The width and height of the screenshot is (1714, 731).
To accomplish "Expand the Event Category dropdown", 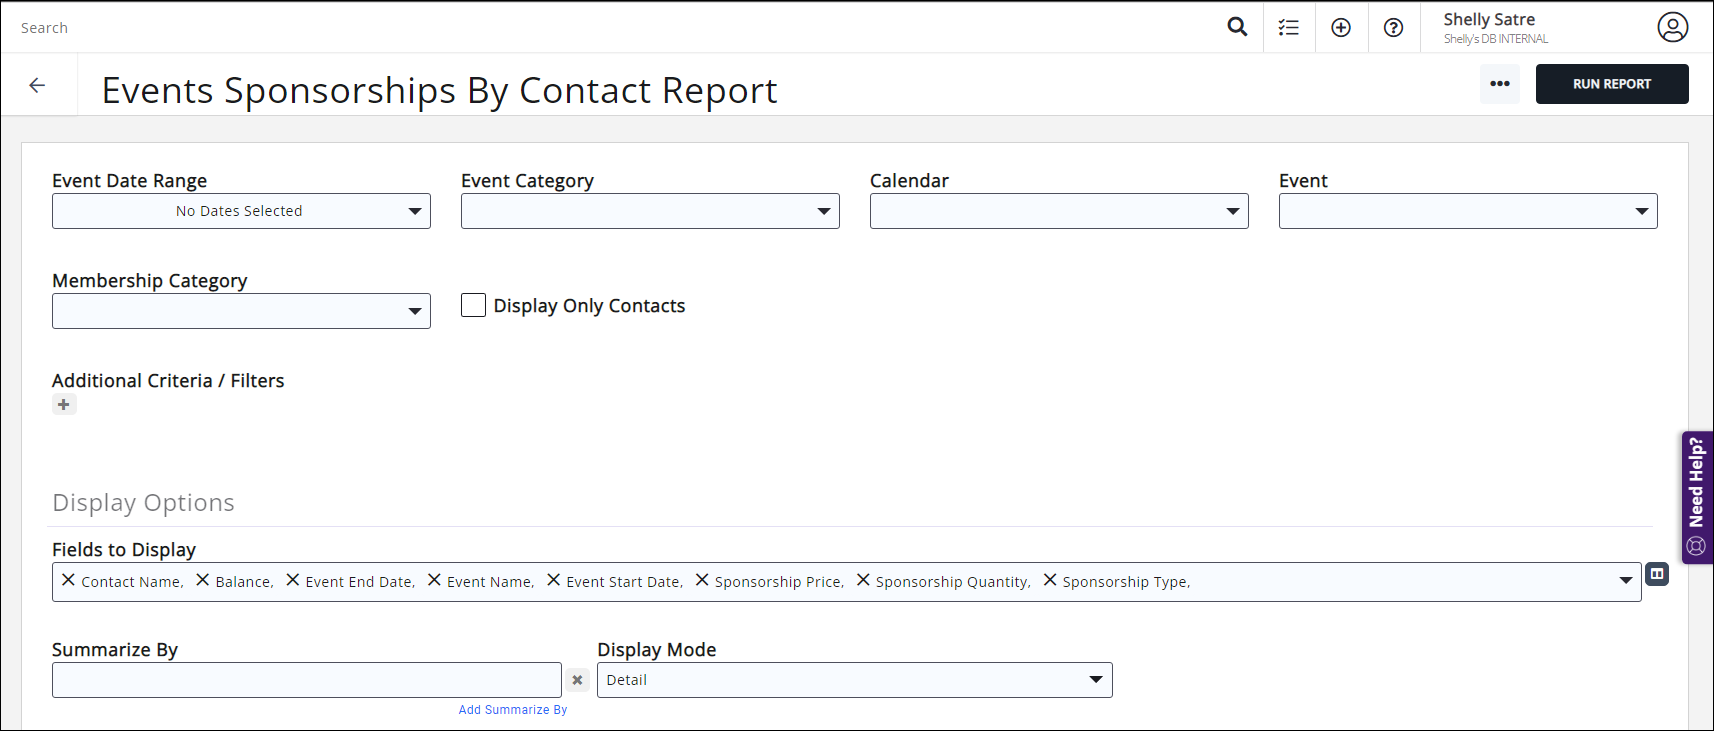I will (x=650, y=211).
